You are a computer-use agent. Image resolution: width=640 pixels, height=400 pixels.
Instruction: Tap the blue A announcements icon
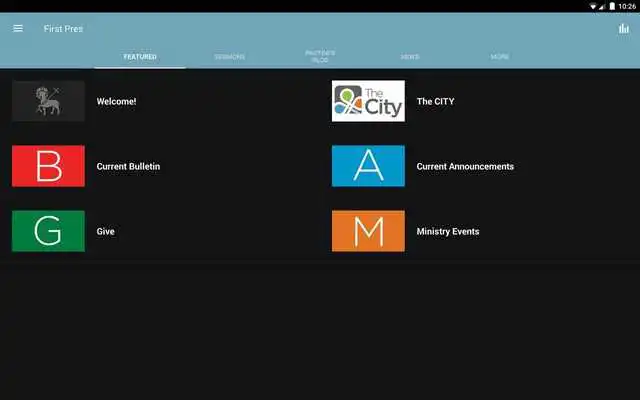368,166
